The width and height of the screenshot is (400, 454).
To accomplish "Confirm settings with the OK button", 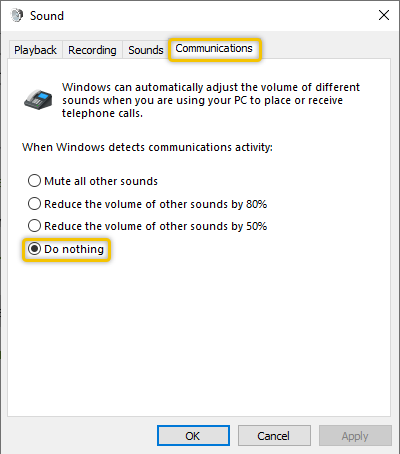I will [193, 436].
